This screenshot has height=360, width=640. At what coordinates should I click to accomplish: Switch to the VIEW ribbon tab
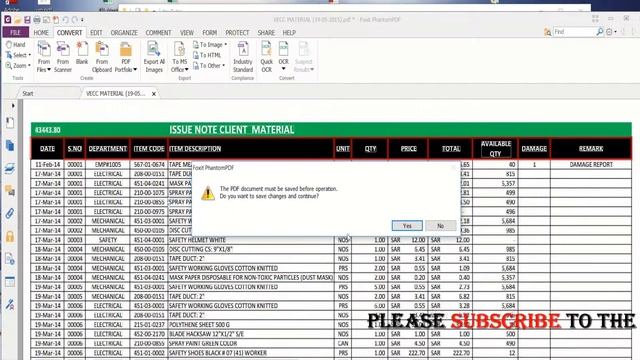187,33
